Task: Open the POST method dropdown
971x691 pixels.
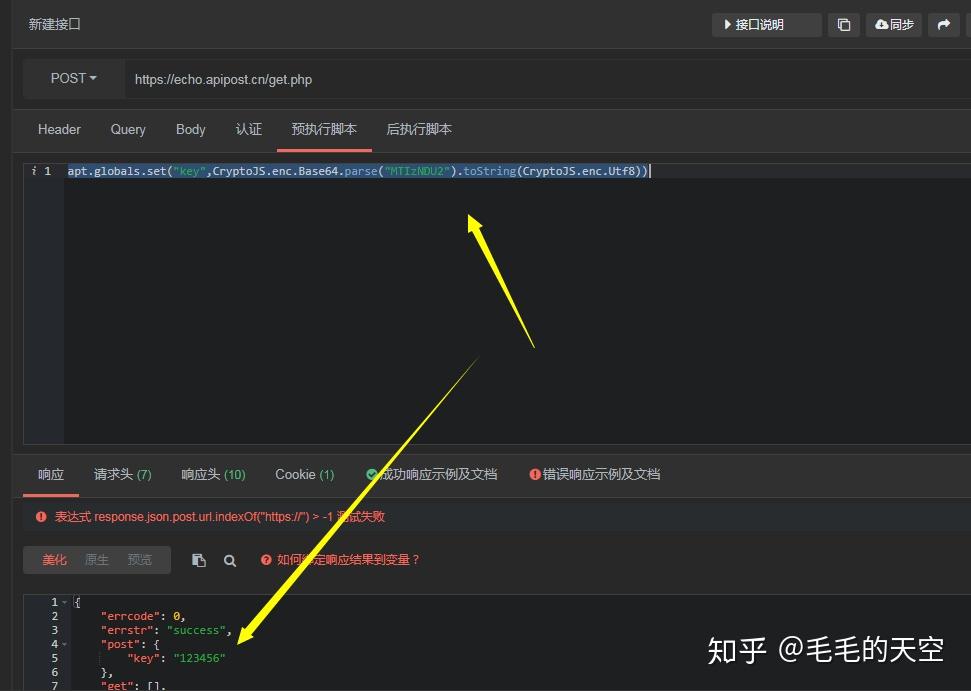Action: click(74, 79)
